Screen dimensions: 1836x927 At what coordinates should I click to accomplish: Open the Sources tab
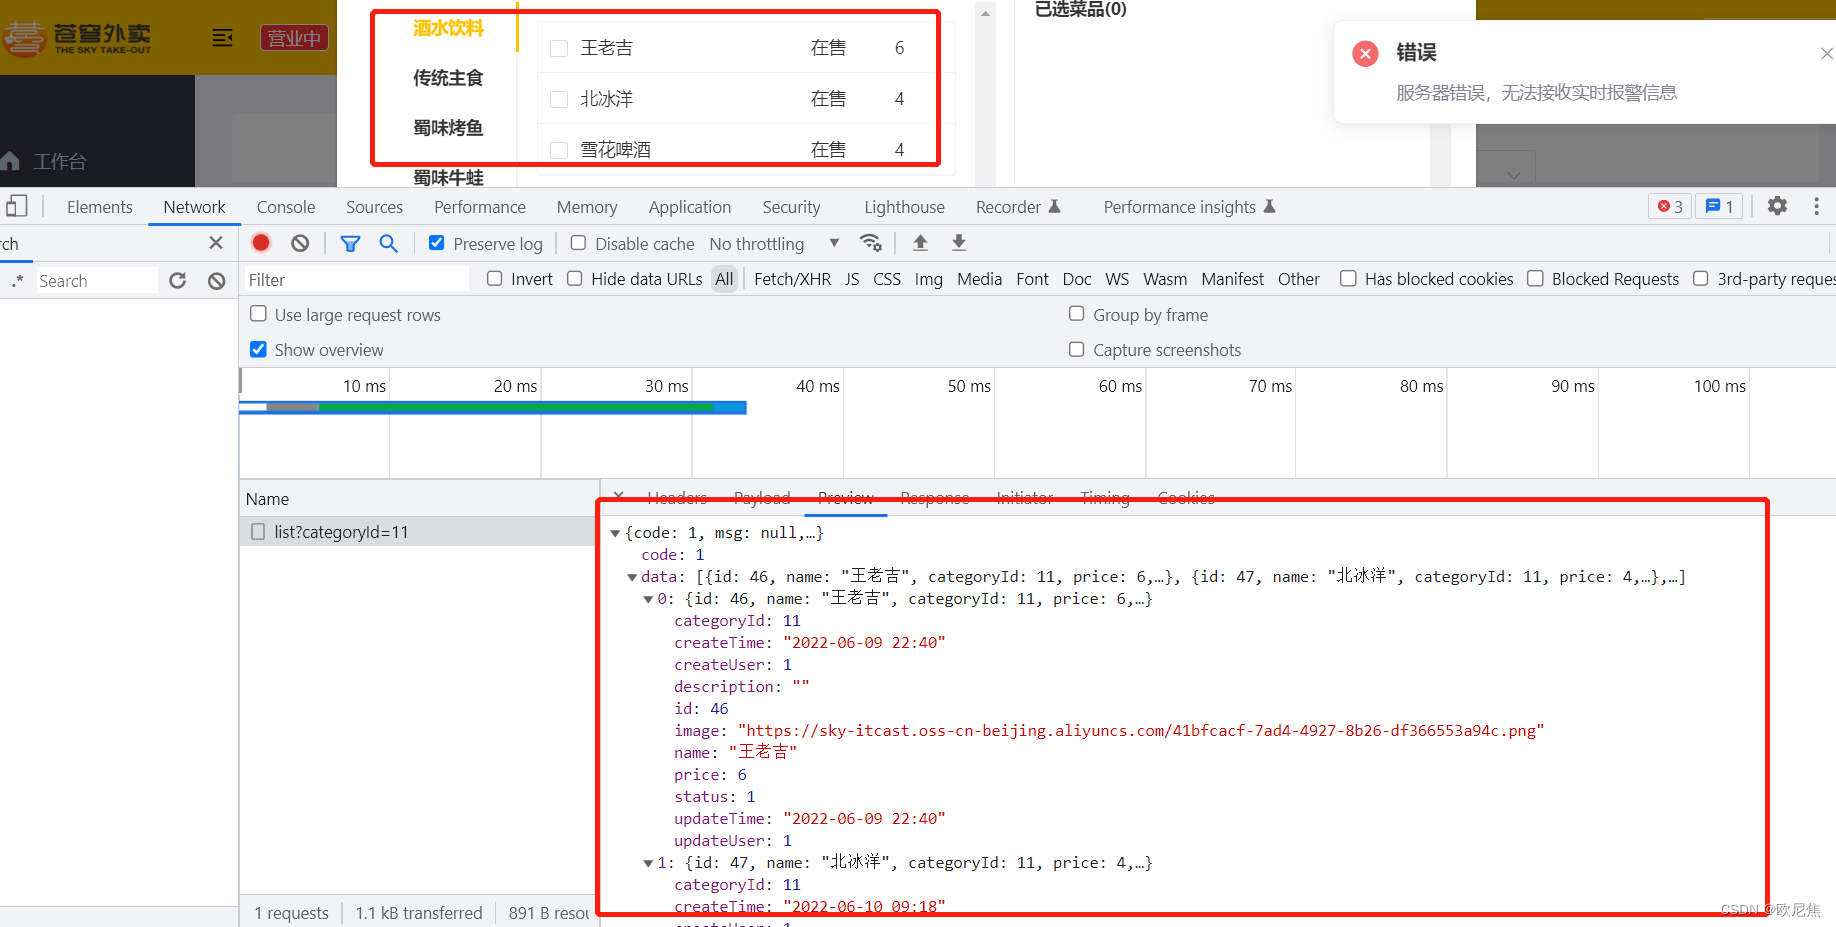click(374, 207)
